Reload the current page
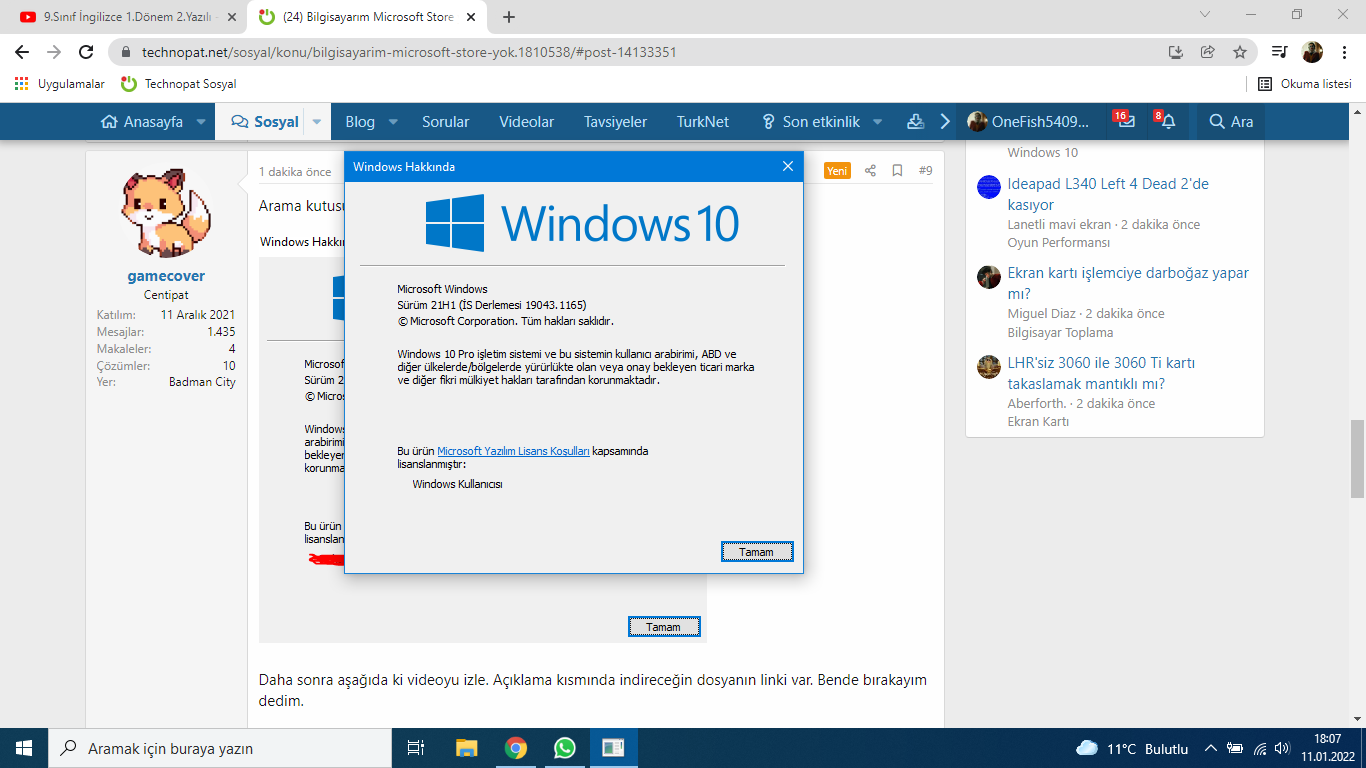The height and width of the screenshot is (768, 1366). (x=86, y=52)
